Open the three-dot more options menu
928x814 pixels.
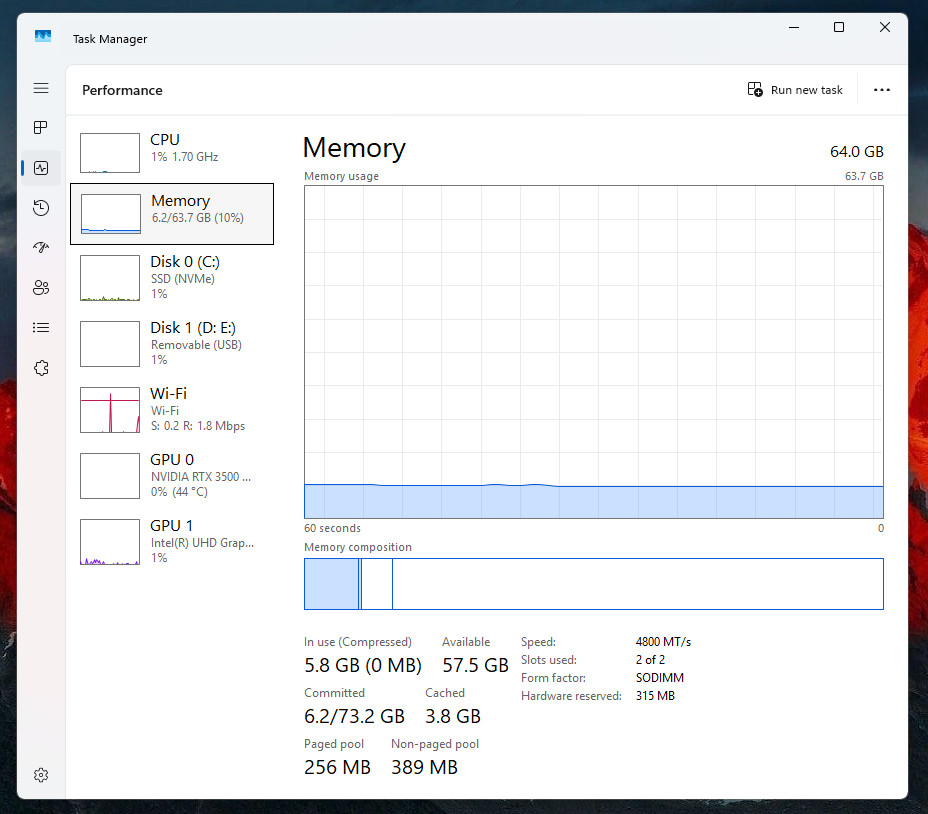(x=881, y=90)
